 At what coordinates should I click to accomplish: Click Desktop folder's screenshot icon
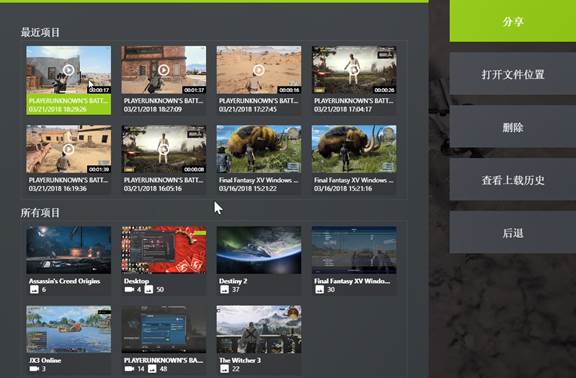point(148,289)
